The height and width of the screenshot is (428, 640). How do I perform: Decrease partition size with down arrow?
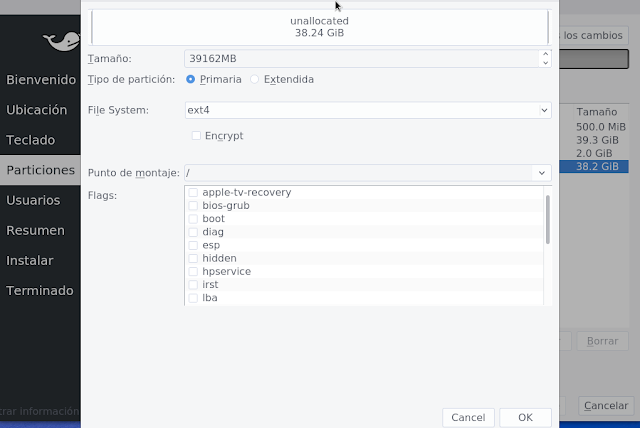(545, 63)
